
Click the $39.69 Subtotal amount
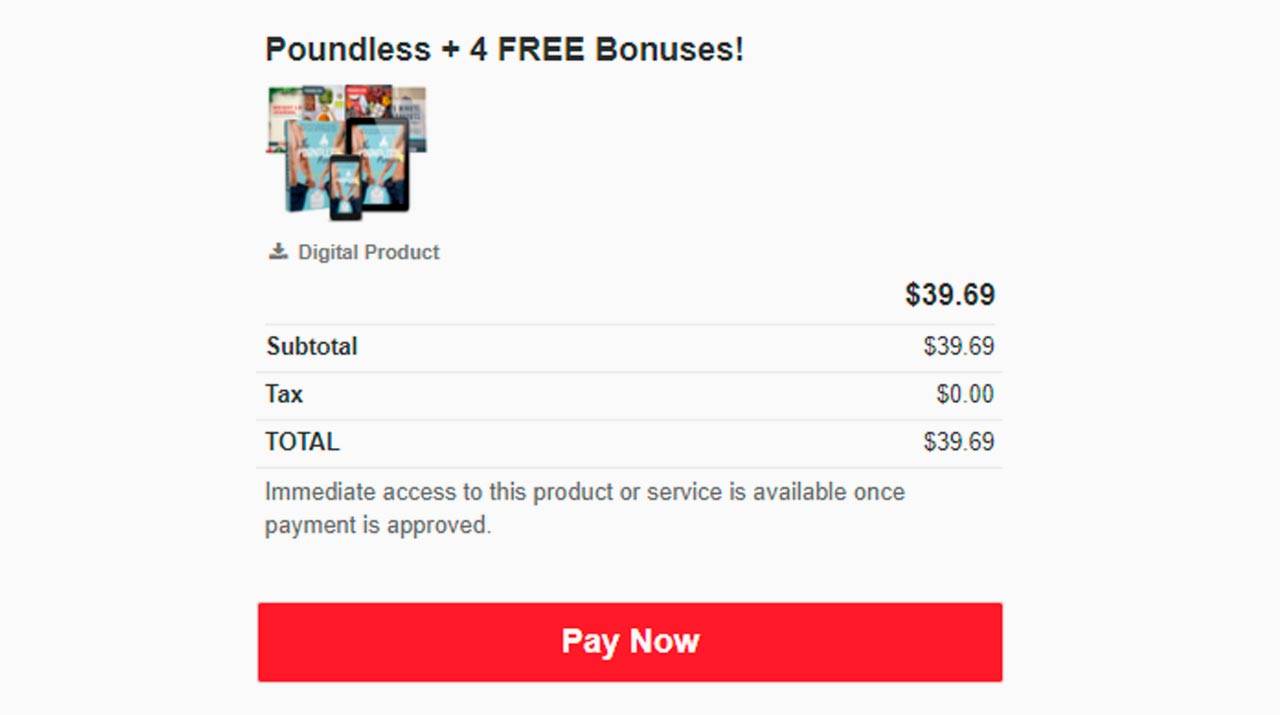958,347
